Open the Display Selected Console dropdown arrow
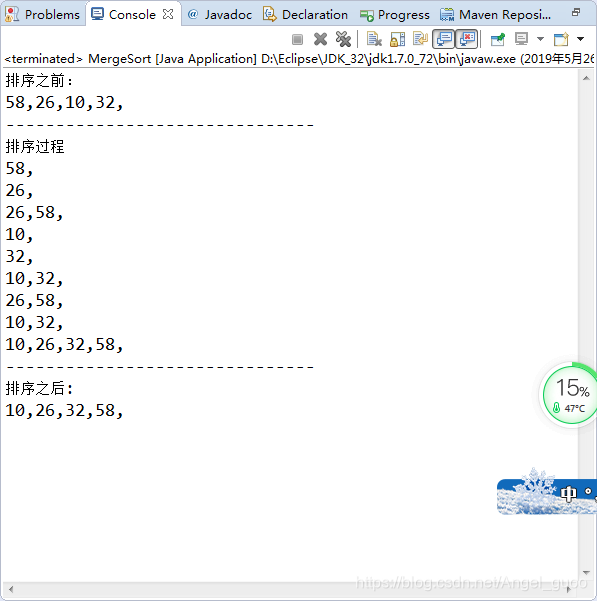This screenshot has height=601, width=597. point(540,39)
